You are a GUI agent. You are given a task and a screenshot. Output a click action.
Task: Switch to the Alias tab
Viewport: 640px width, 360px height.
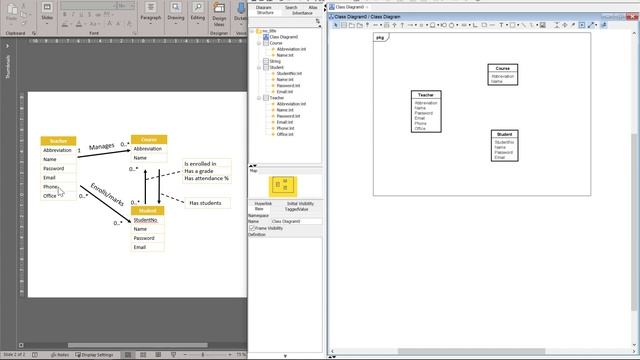pos(313,8)
